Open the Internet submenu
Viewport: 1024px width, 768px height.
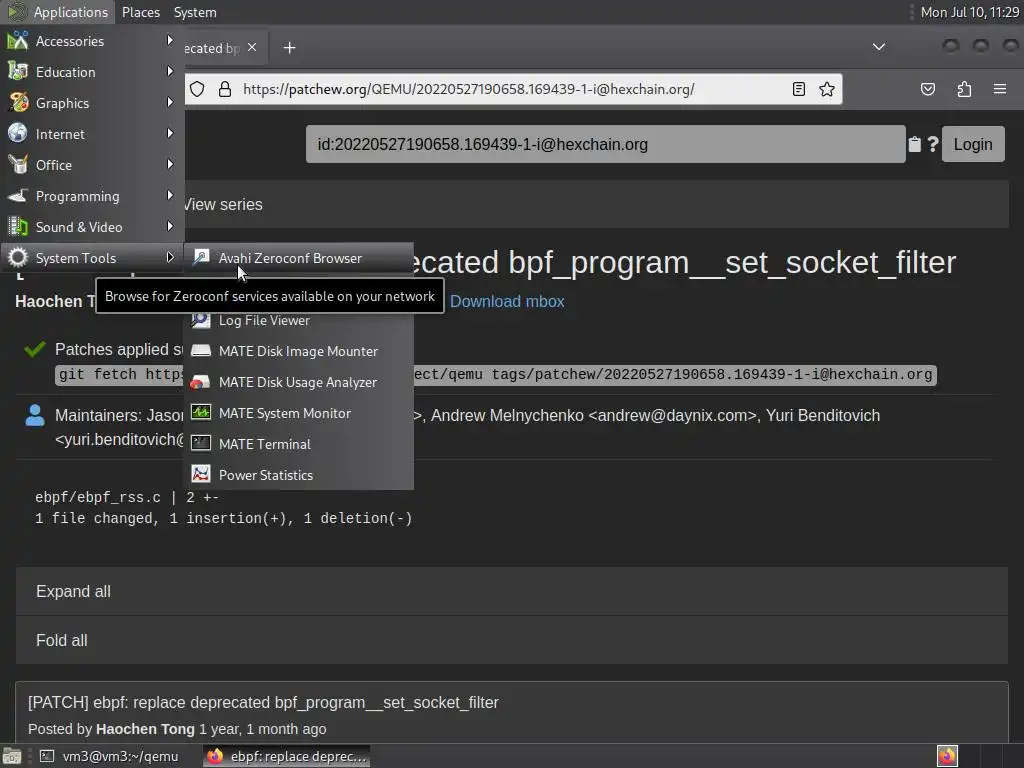tap(92, 134)
